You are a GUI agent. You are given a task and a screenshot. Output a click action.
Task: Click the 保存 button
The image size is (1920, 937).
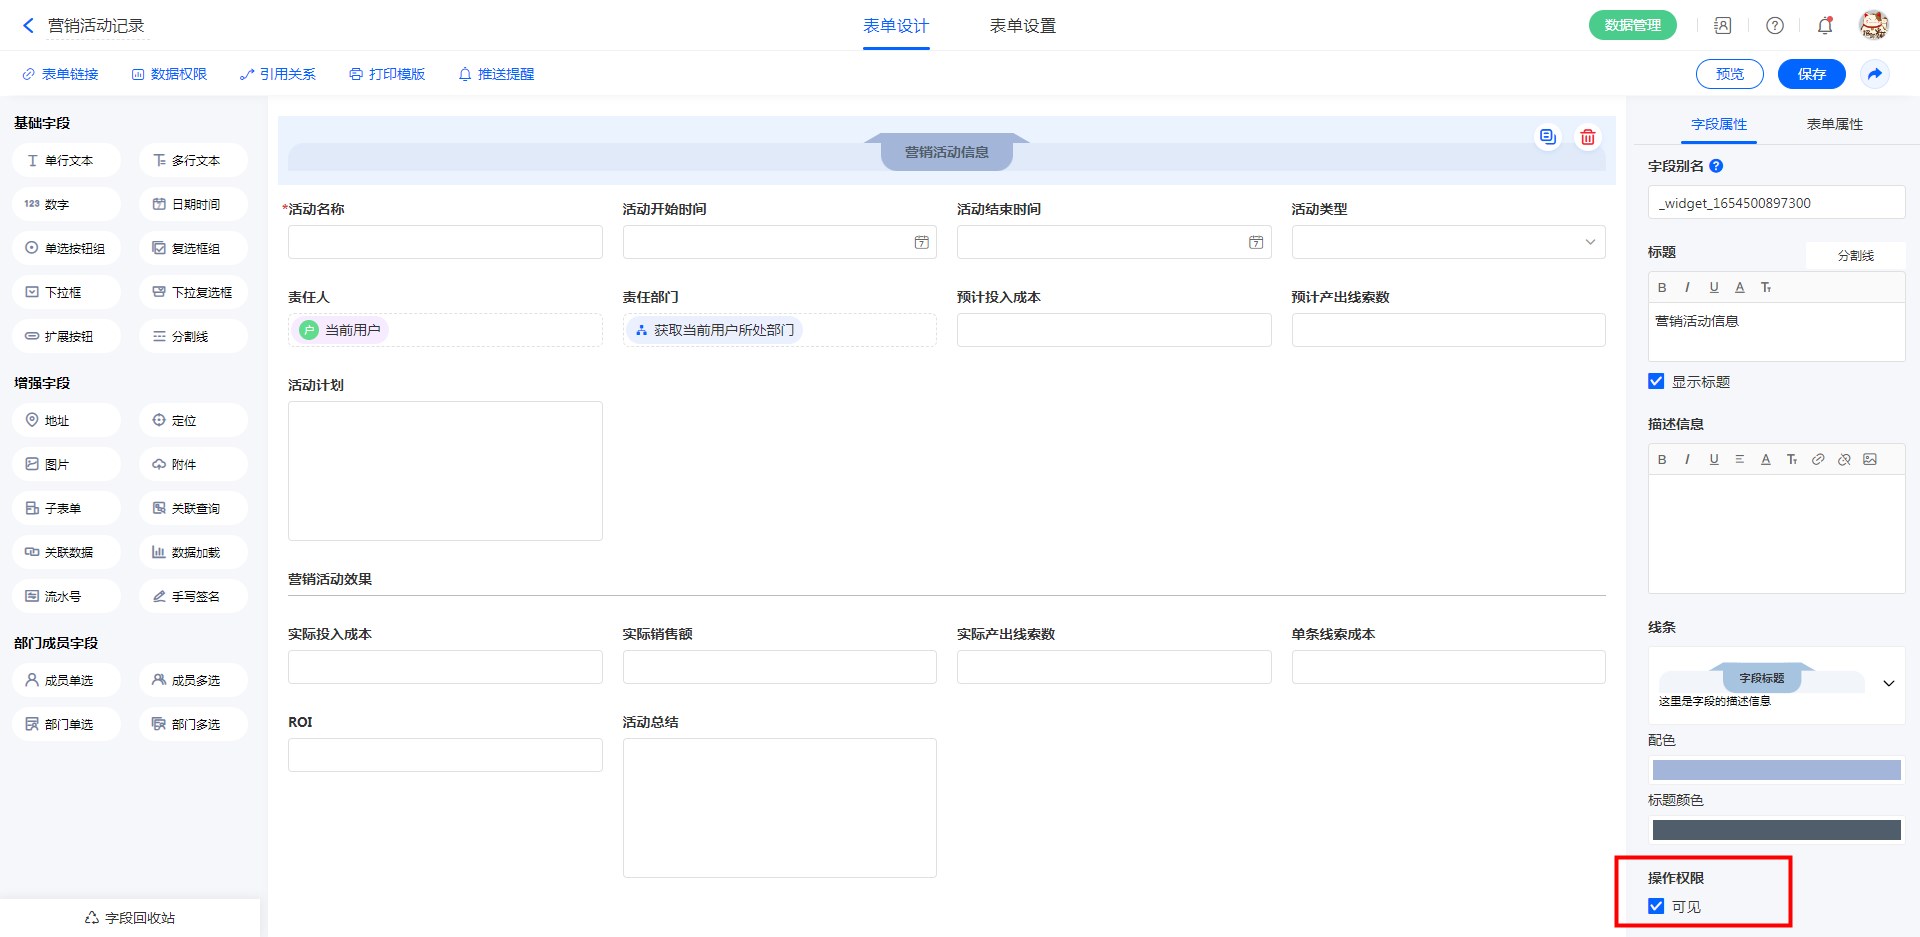[x=1811, y=74]
